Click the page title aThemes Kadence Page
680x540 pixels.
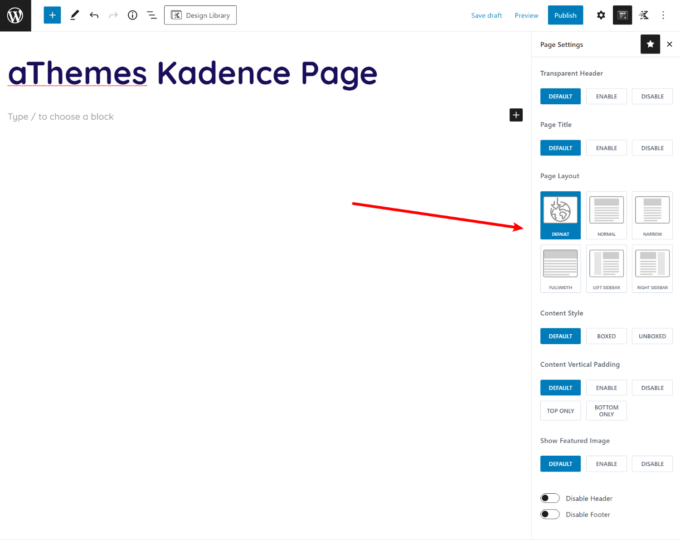[193, 73]
